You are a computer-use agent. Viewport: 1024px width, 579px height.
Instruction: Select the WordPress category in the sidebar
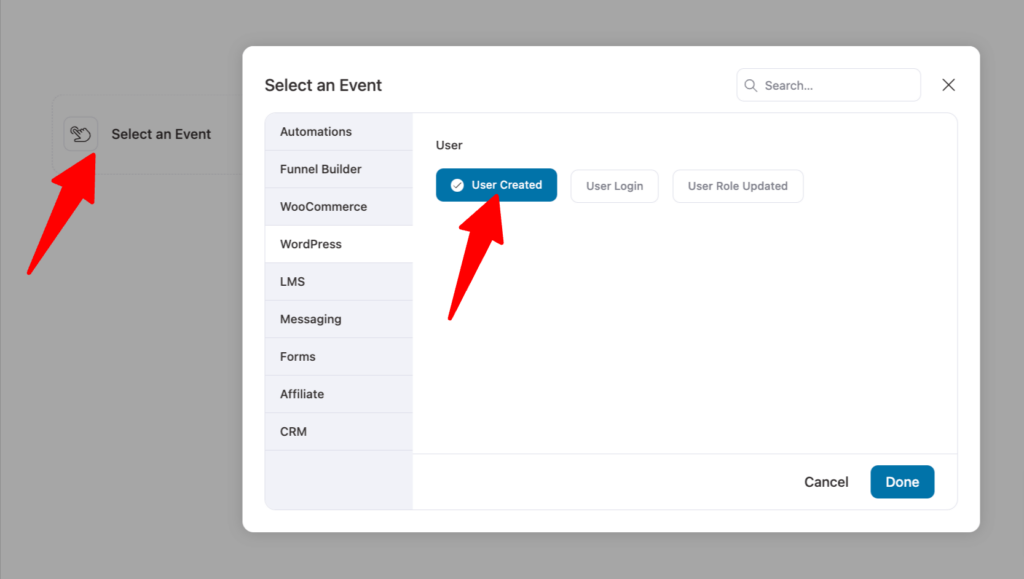tap(338, 243)
